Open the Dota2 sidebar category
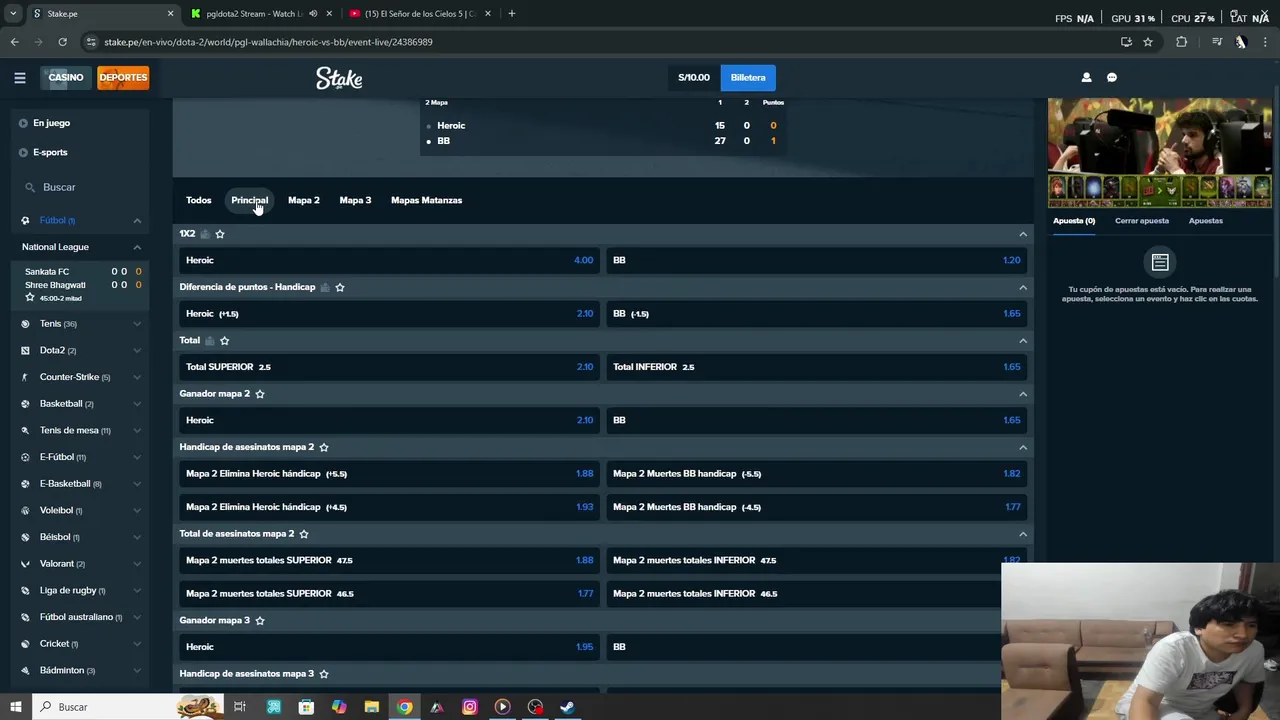The image size is (1280, 720). click(x=80, y=351)
